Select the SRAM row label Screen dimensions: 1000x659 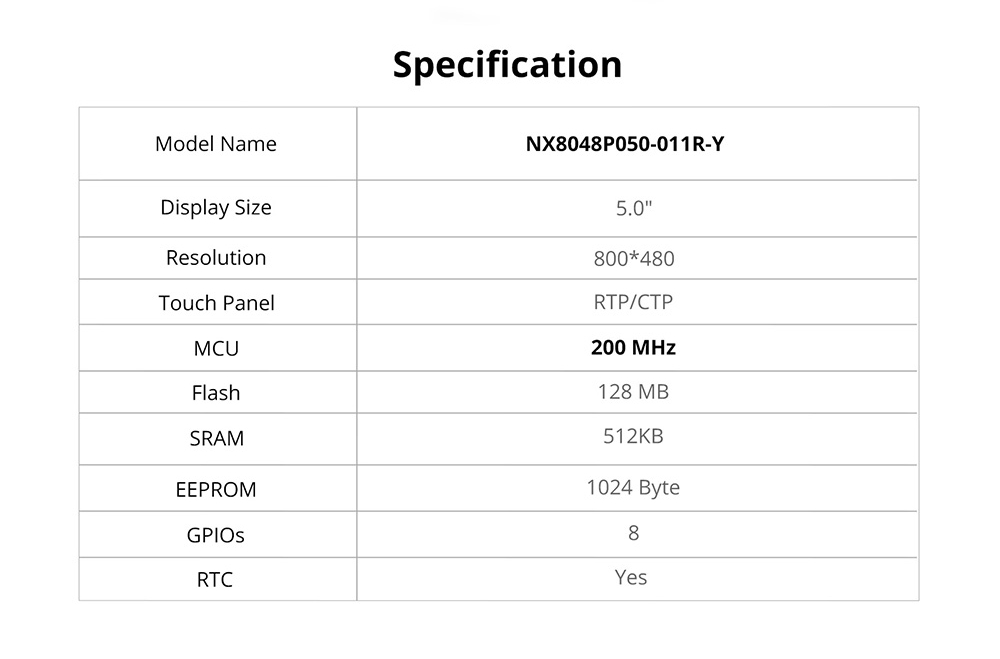click(x=216, y=438)
